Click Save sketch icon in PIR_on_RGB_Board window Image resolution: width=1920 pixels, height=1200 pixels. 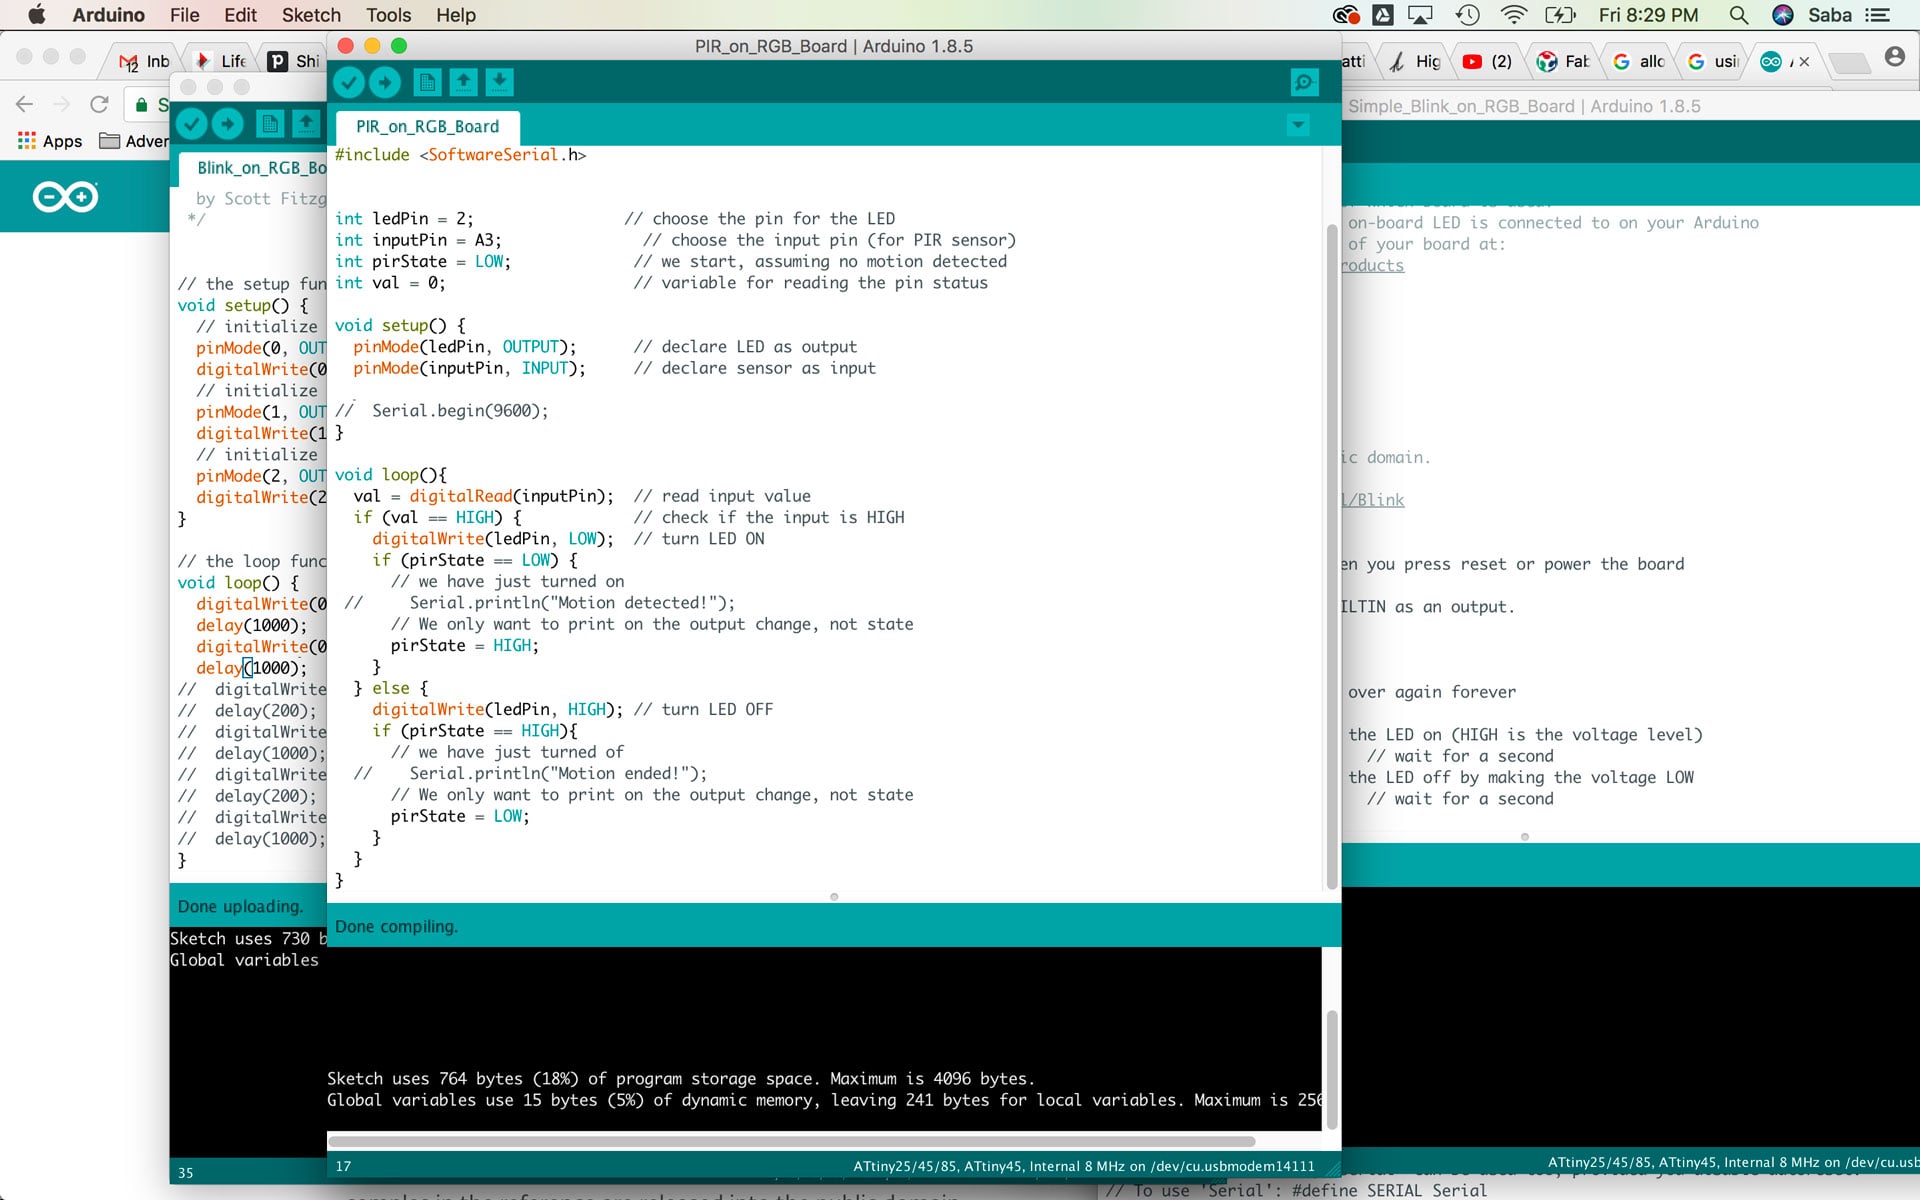pyautogui.click(x=499, y=83)
